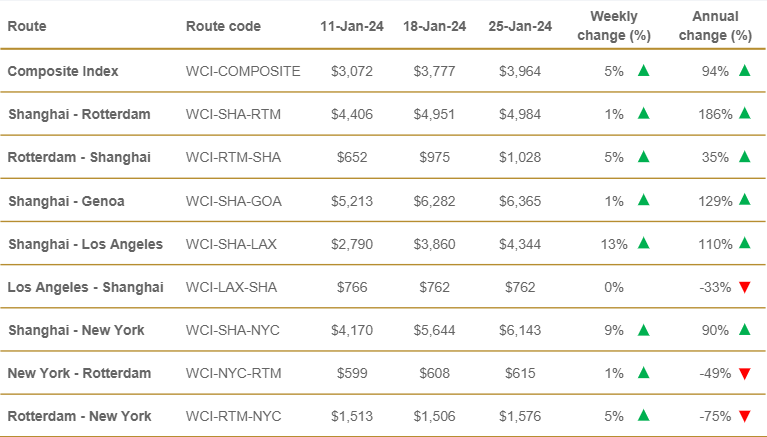Select the WCI-COMPOSITE route code

point(243,71)
